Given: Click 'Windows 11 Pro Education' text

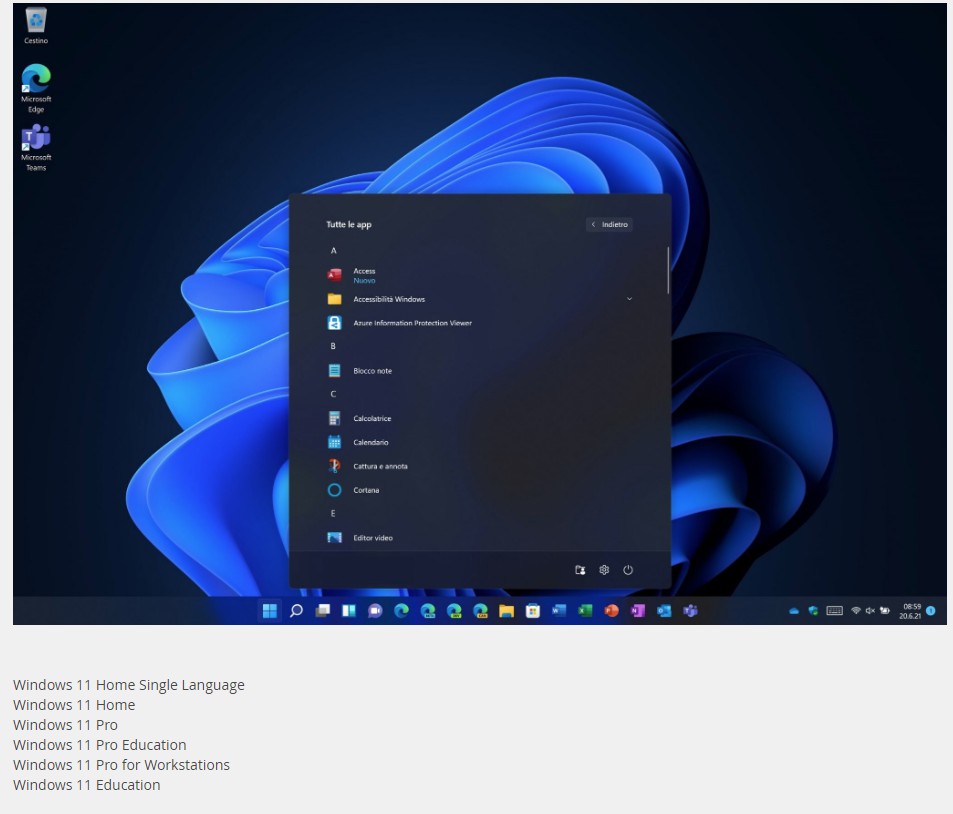Looking at the screenshot, I should point(100,745).
